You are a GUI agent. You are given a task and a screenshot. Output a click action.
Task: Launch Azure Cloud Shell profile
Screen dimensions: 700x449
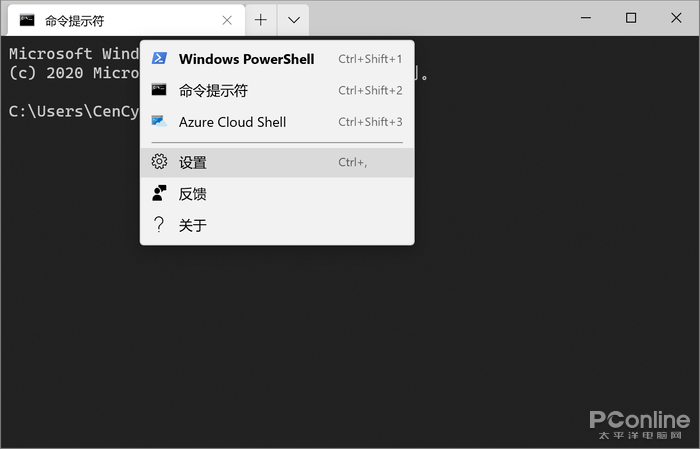coord(232,122)
